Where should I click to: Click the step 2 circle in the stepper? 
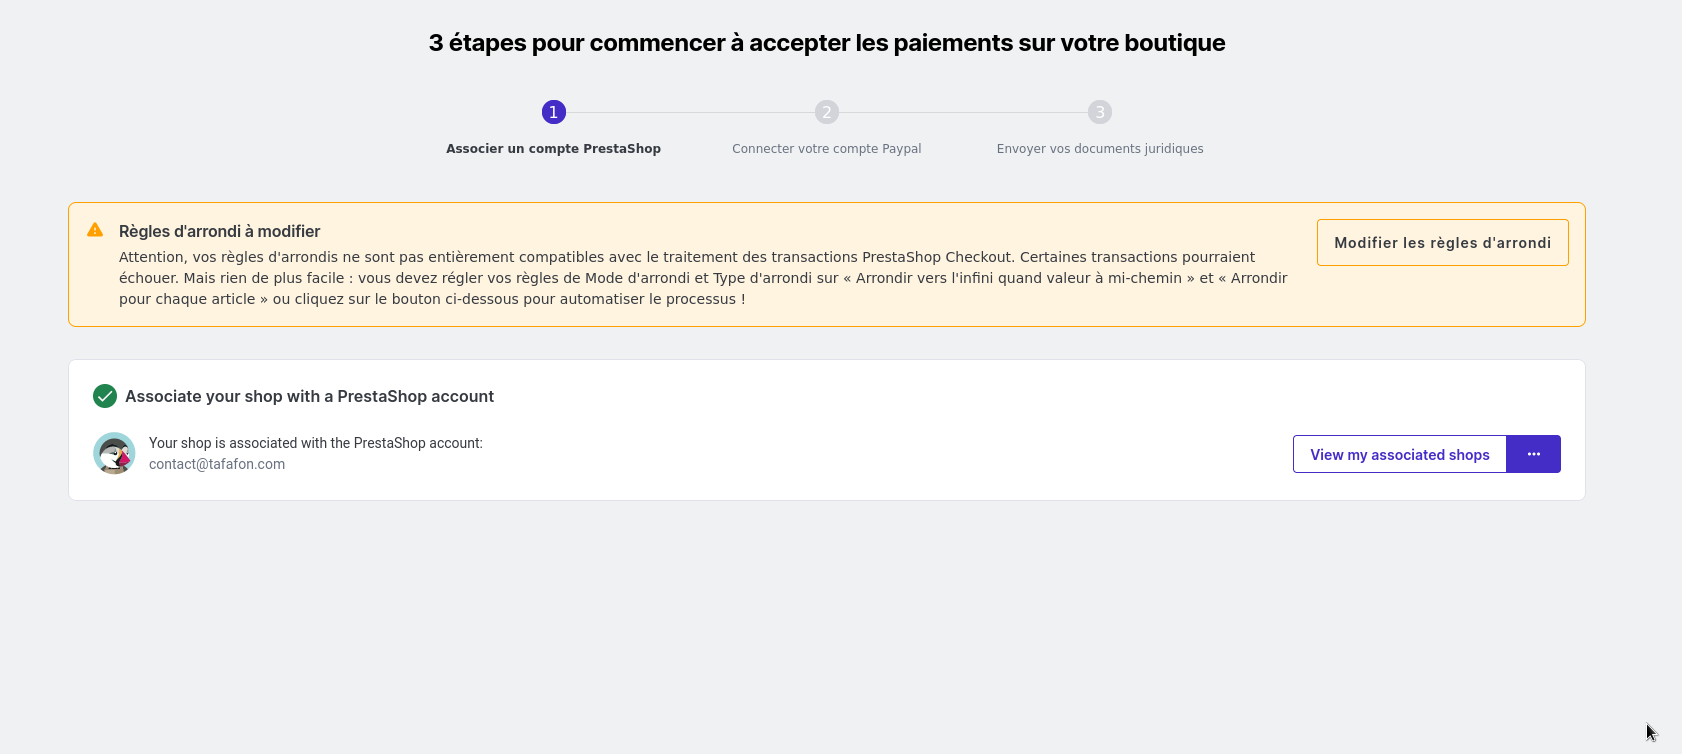(x=827, y=112)
